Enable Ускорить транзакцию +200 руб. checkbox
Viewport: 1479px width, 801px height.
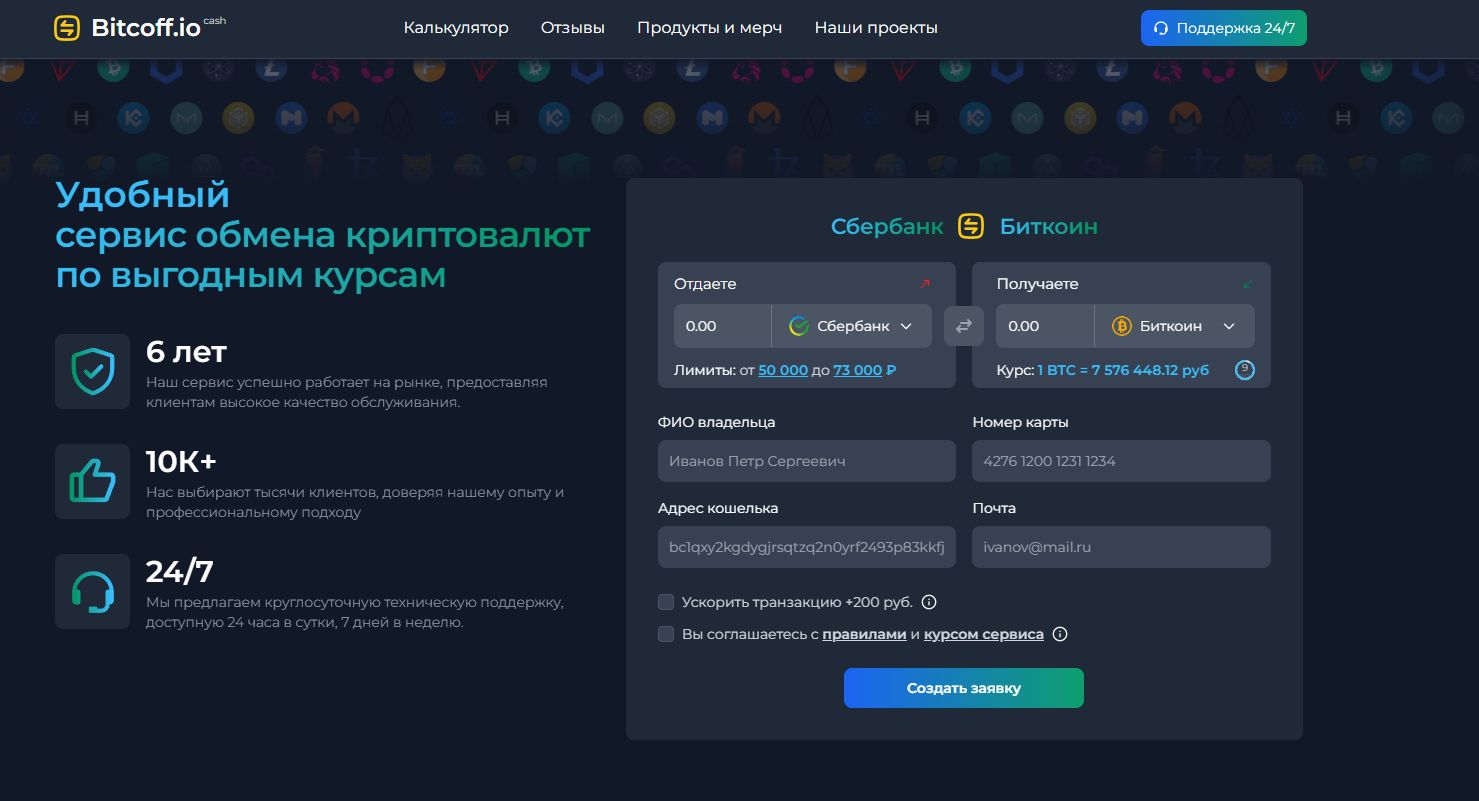[x=666, y=602]
